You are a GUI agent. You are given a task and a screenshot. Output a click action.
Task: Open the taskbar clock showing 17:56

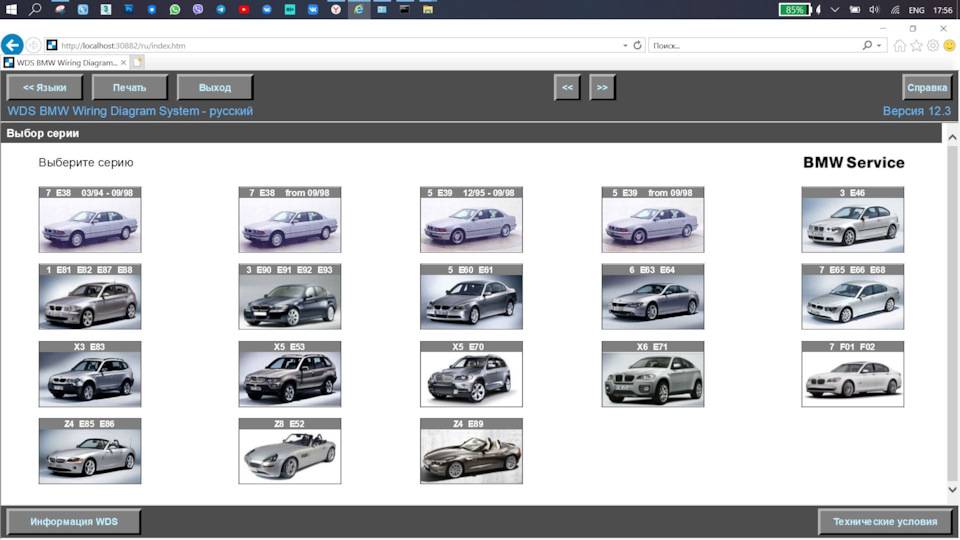coord(943,10)
